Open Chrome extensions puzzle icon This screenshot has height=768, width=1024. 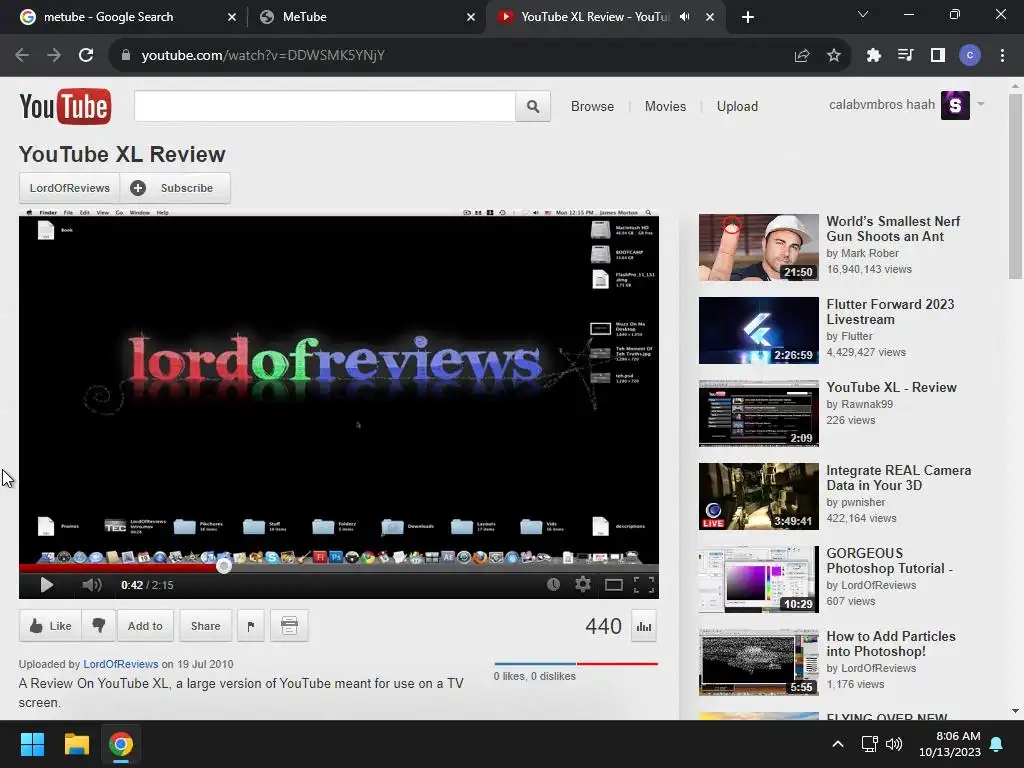874,56
